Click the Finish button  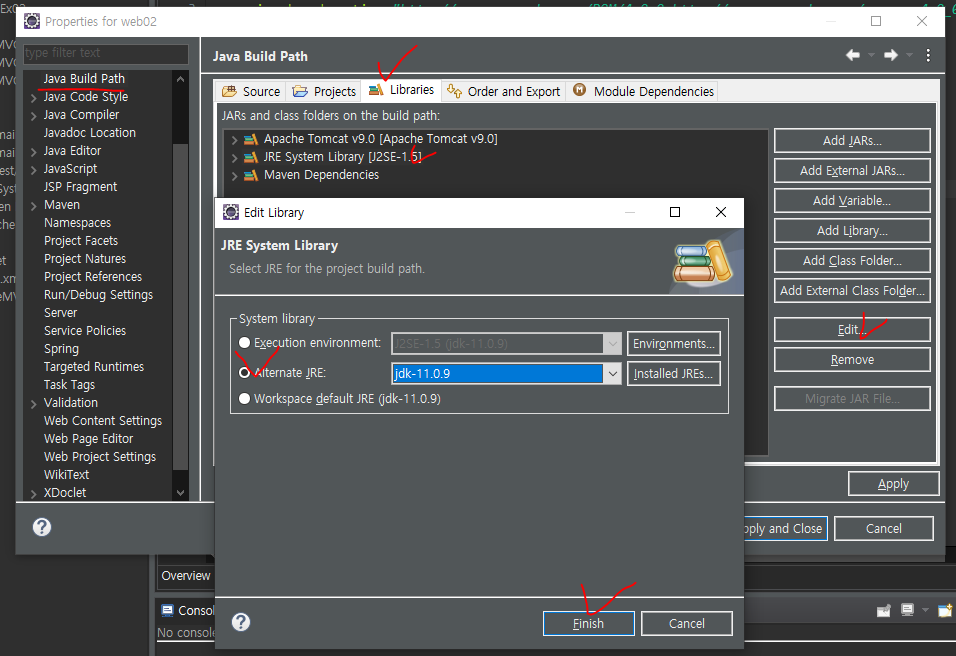(x=588, y=623)
